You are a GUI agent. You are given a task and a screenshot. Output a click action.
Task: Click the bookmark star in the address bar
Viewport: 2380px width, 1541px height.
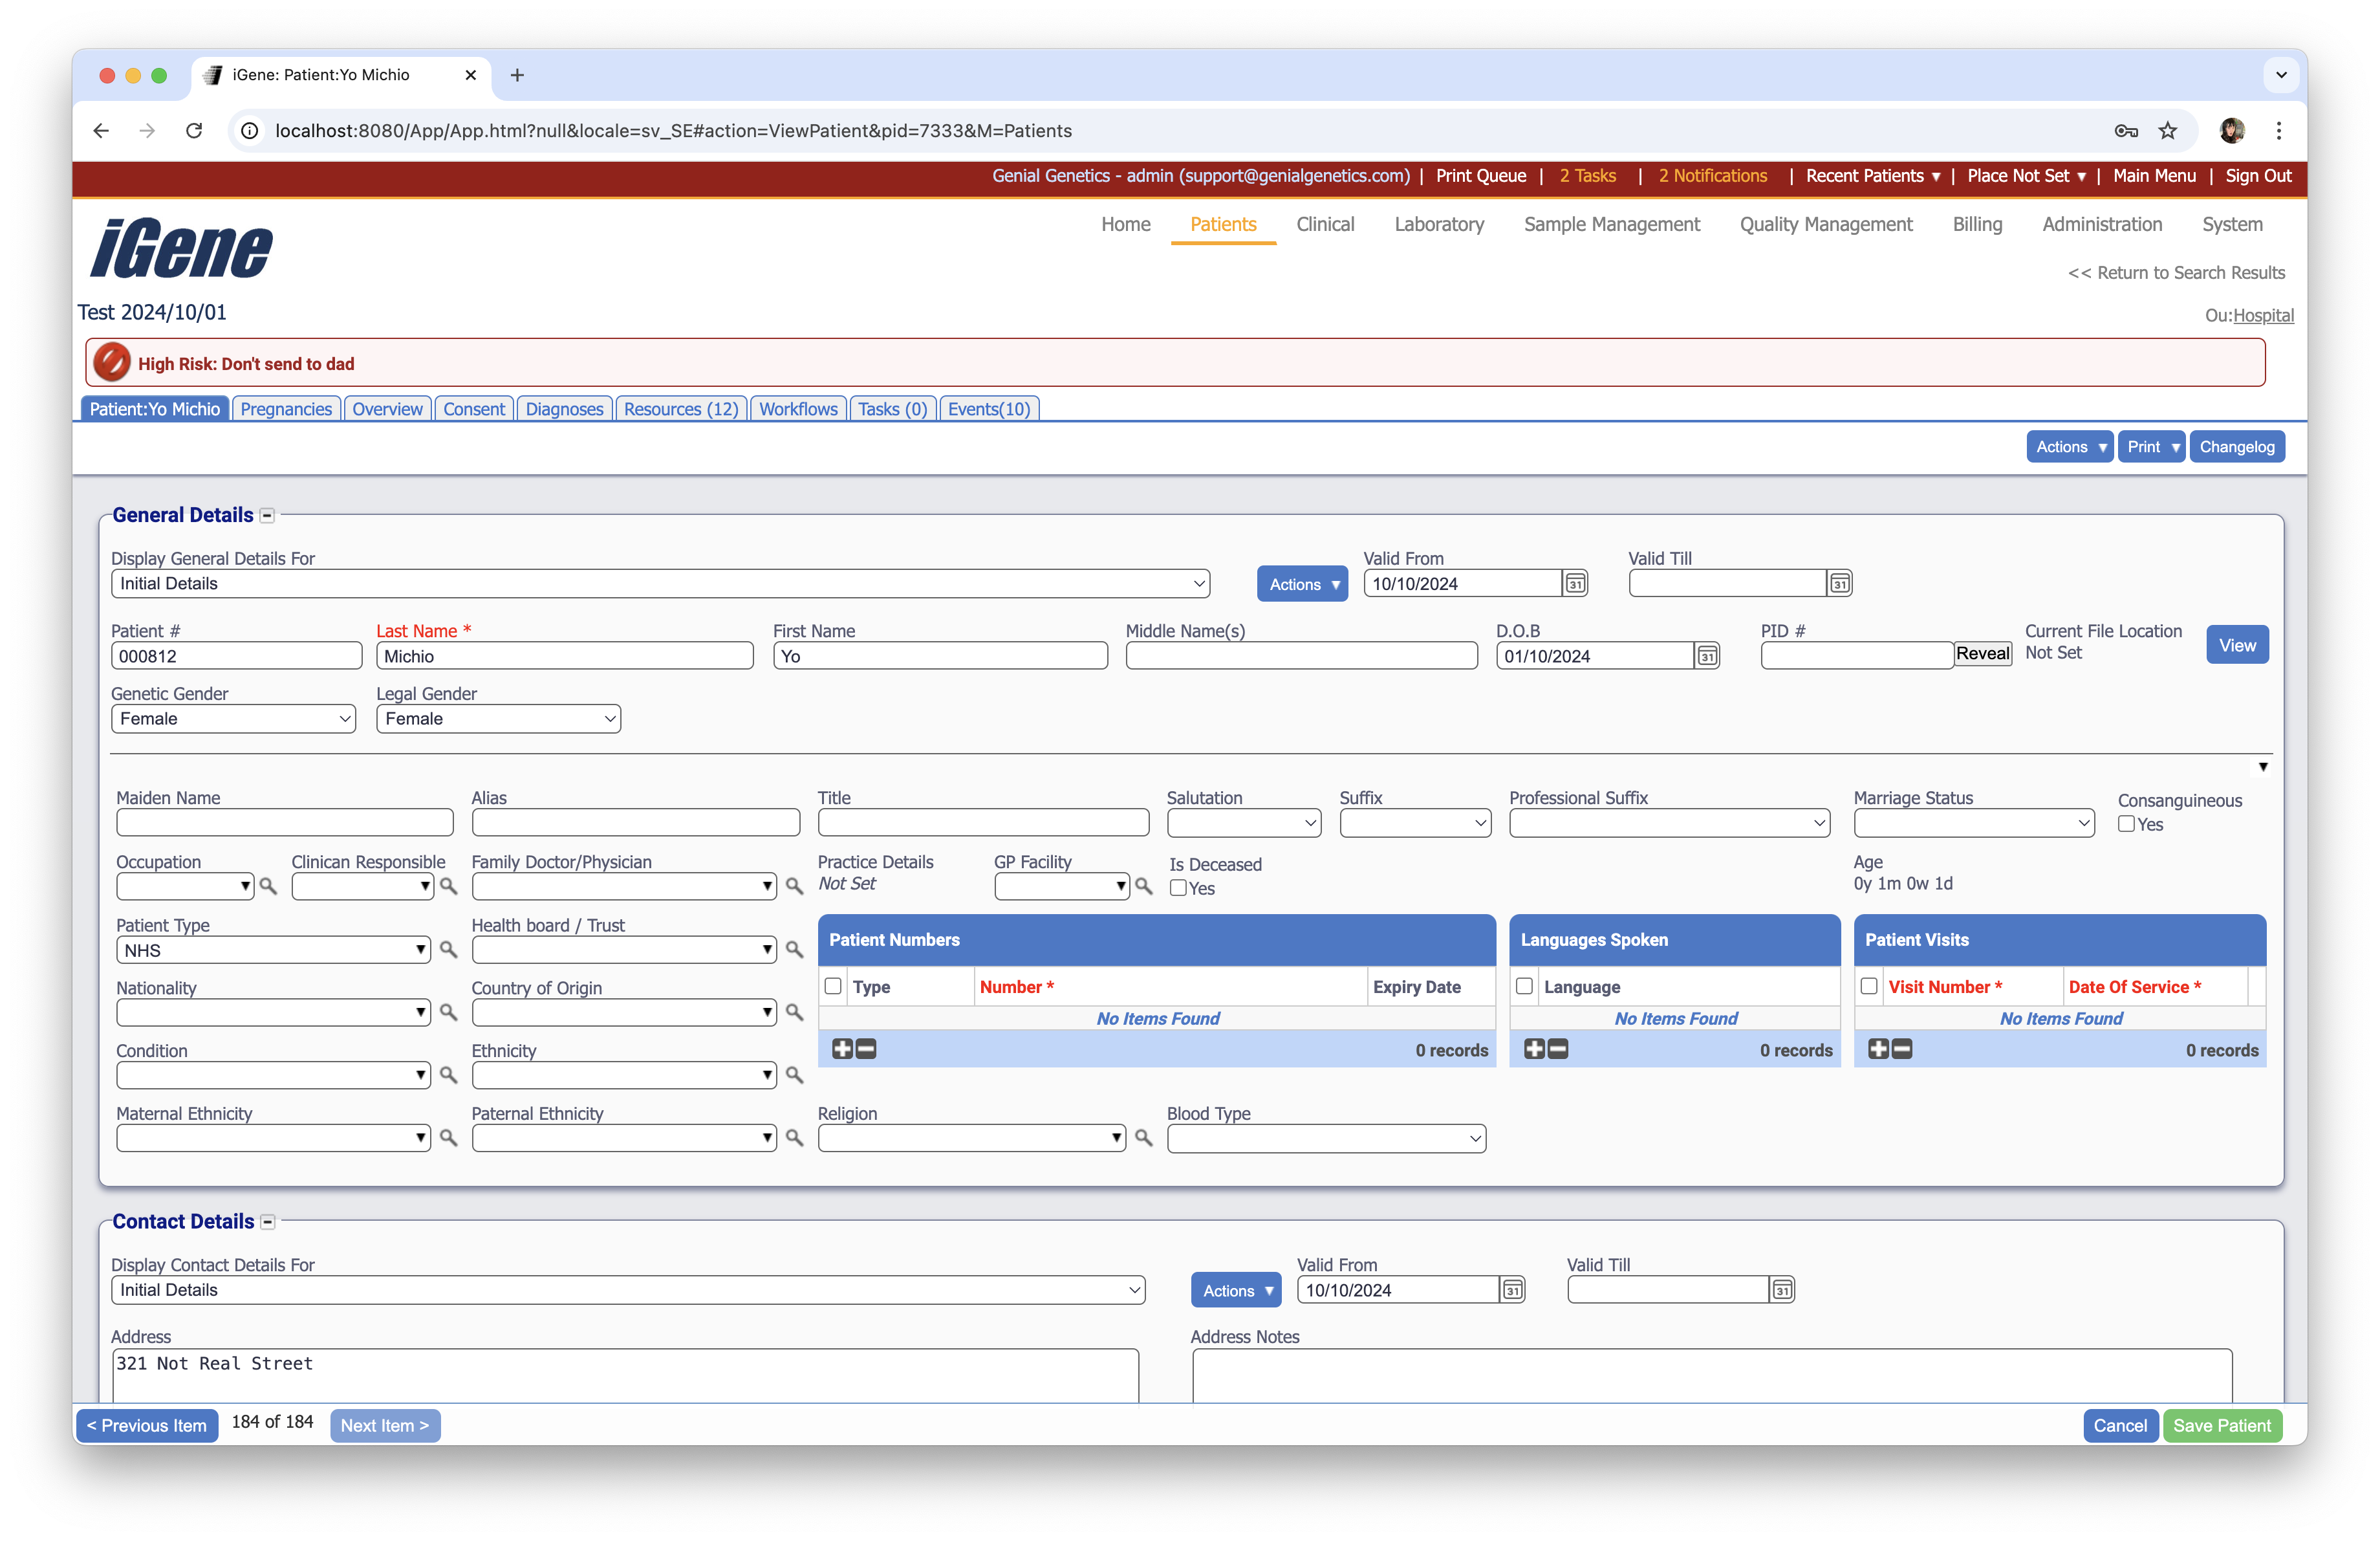coord(2168,131)
